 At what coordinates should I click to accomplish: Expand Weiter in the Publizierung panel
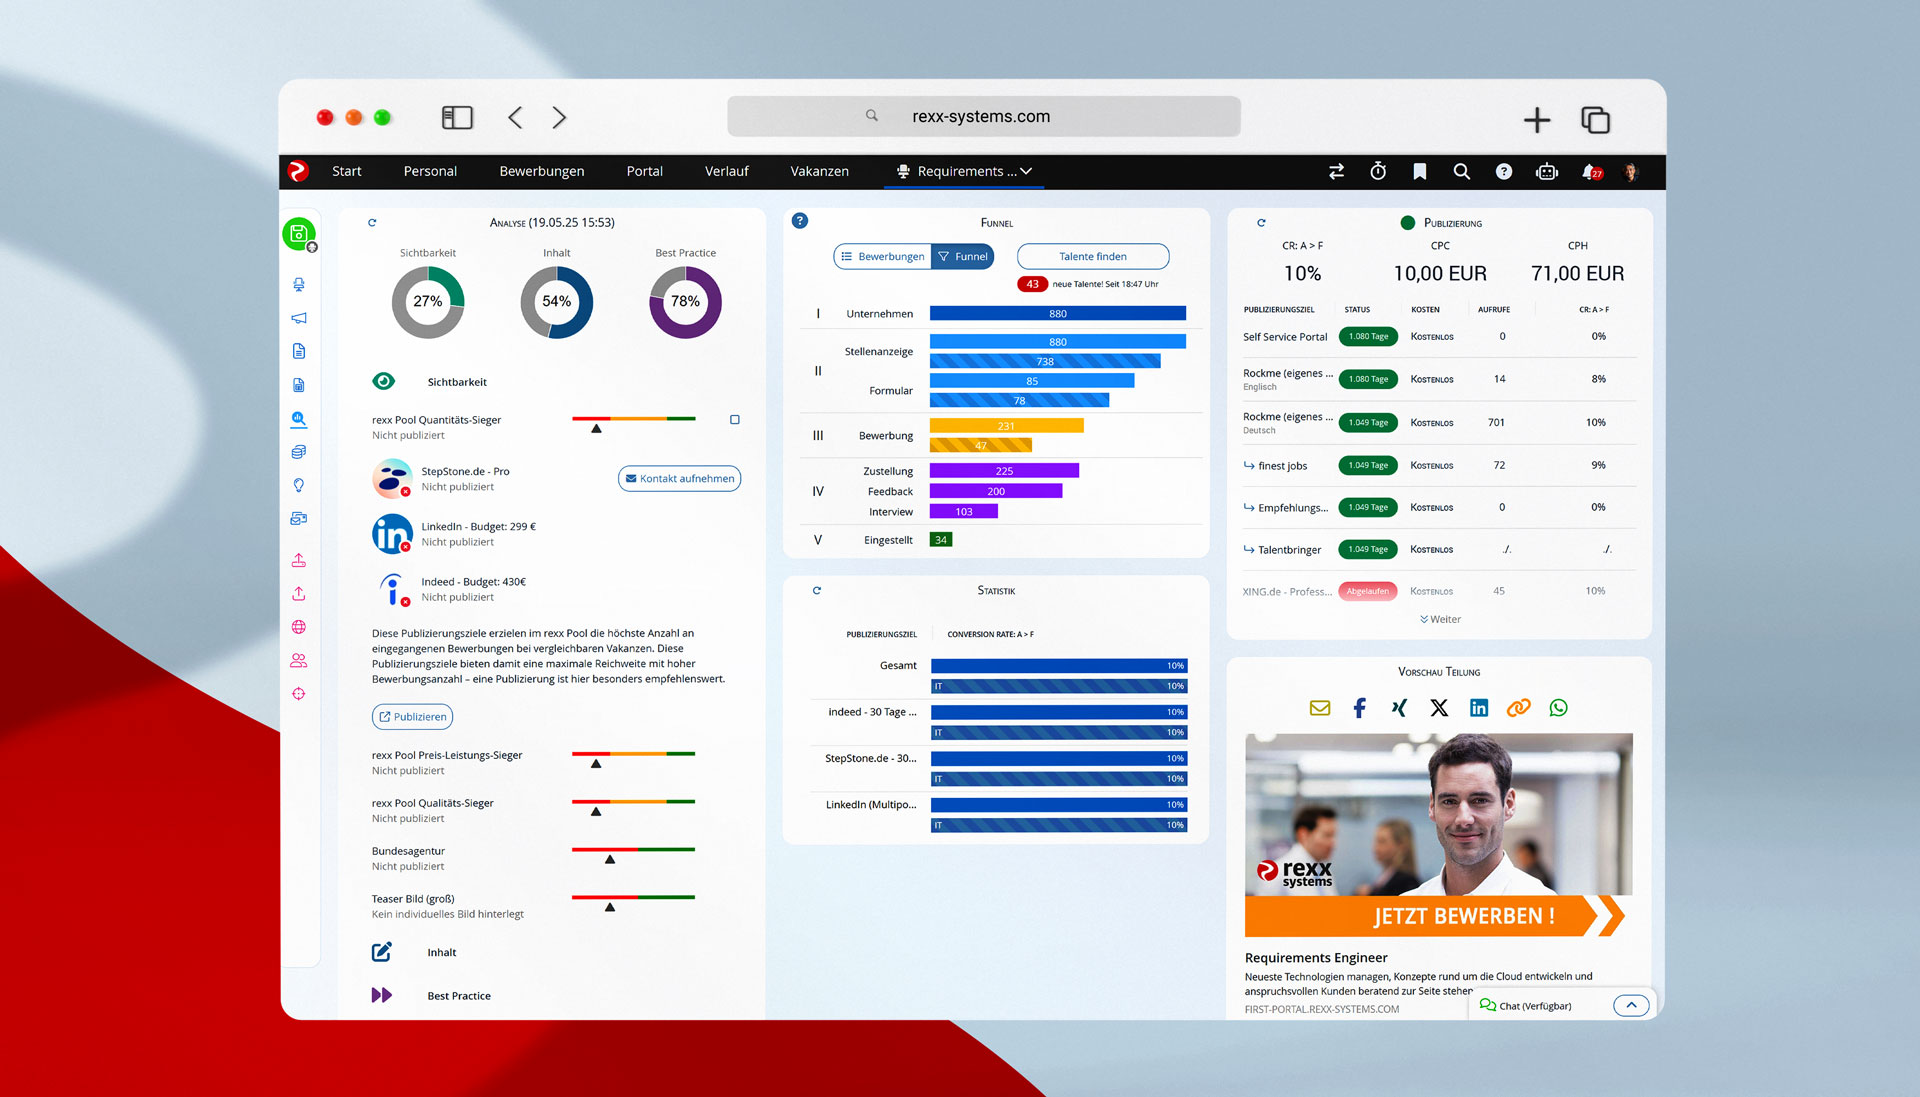1439,619
